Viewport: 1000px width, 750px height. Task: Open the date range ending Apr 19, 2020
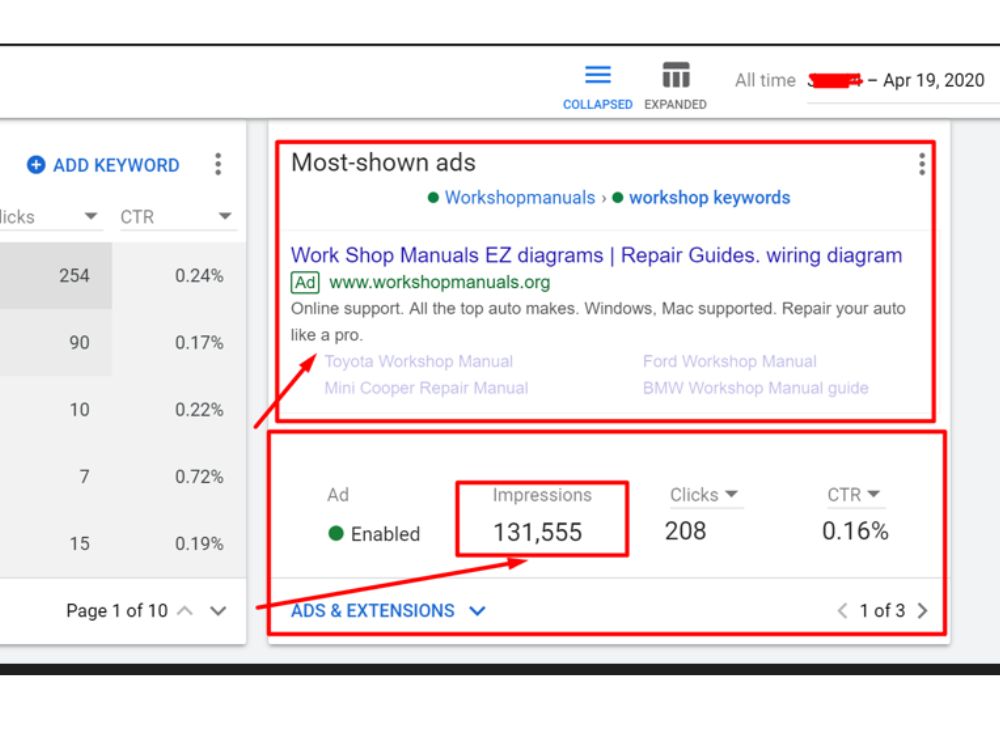coord(896,80)
